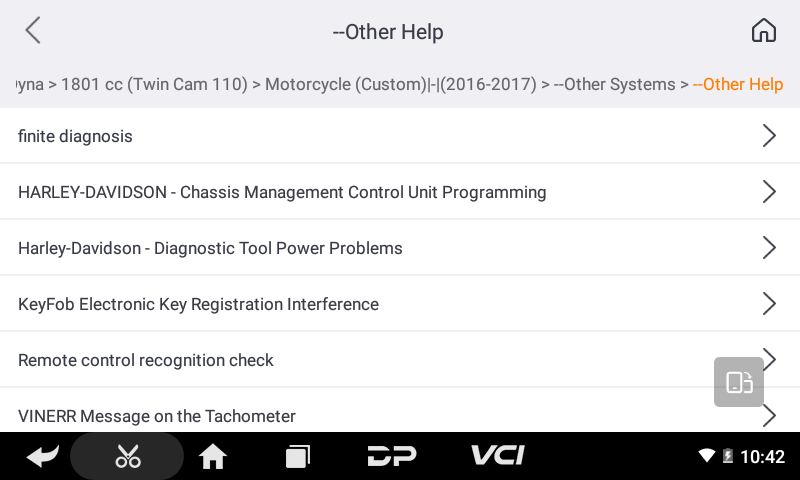This screenshot has width=800, height=480.
Task: Tap the back arrow in header
Action: click(33, 31)
